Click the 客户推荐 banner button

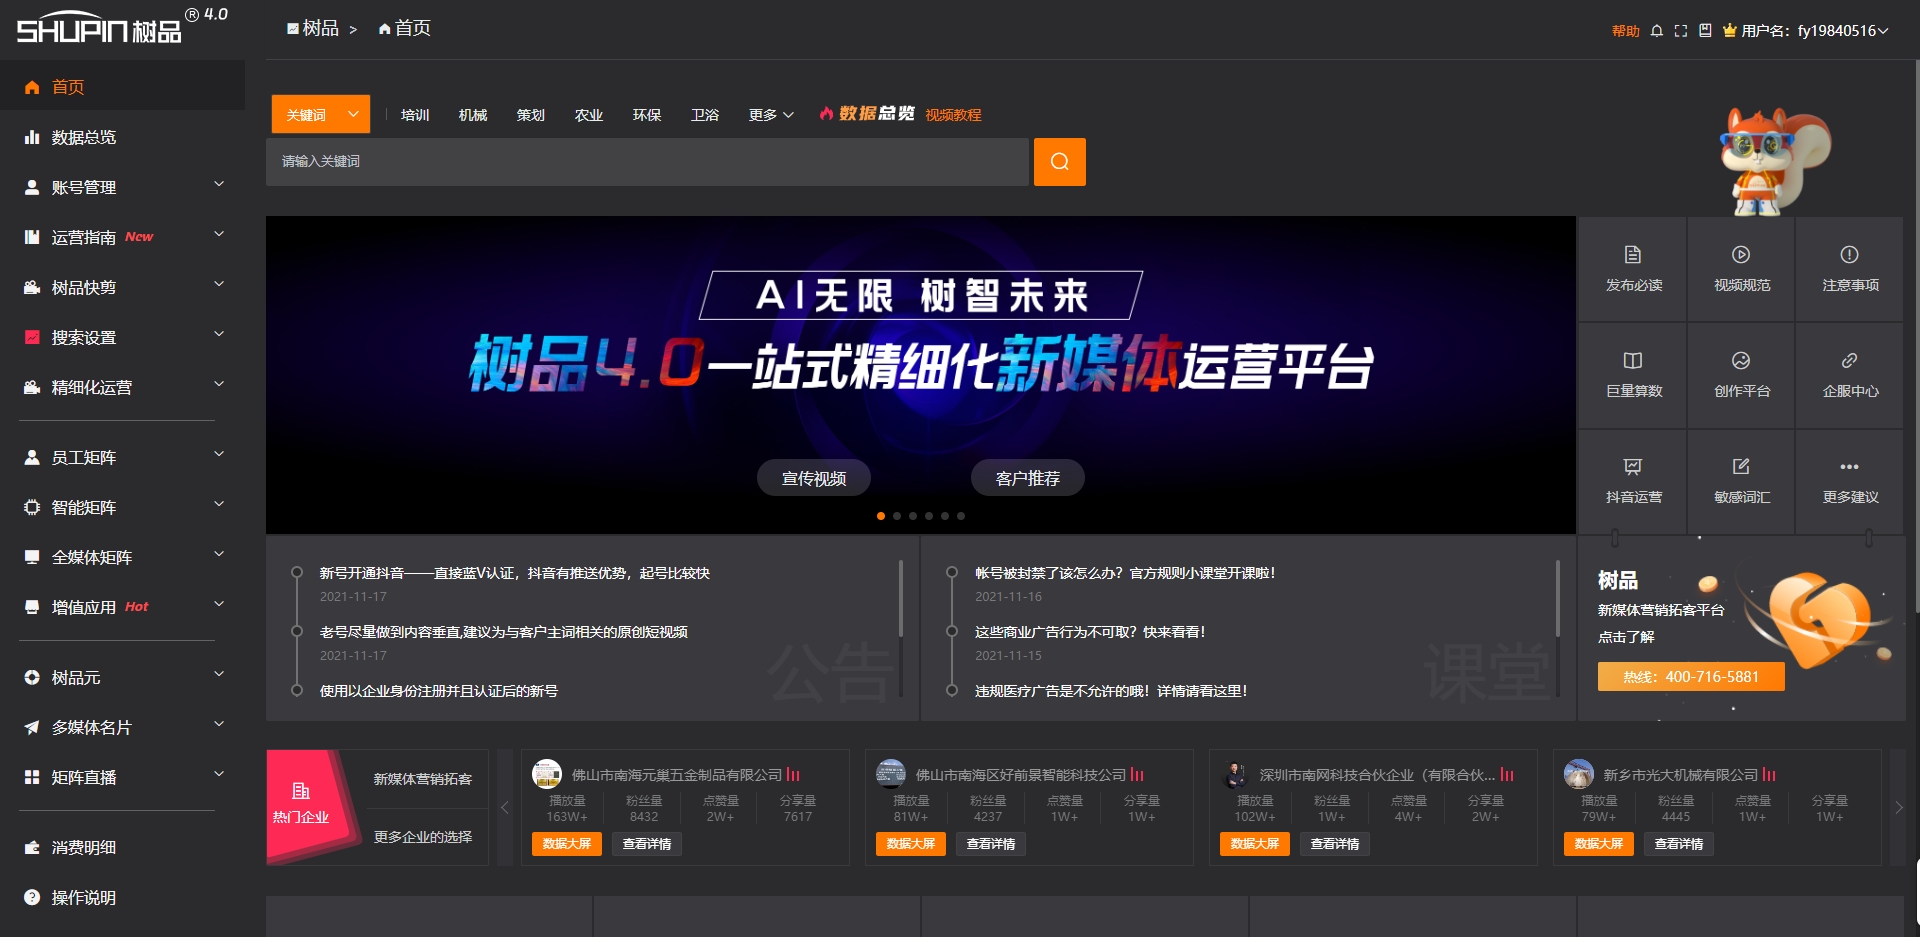click(1028, 478)
